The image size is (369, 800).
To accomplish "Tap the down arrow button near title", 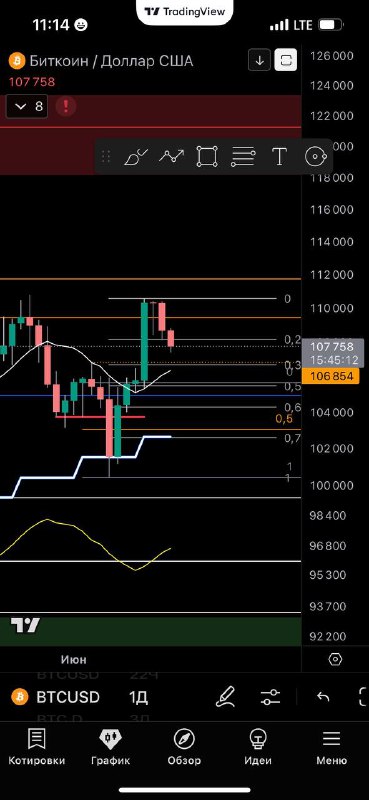I will [259, 61].
